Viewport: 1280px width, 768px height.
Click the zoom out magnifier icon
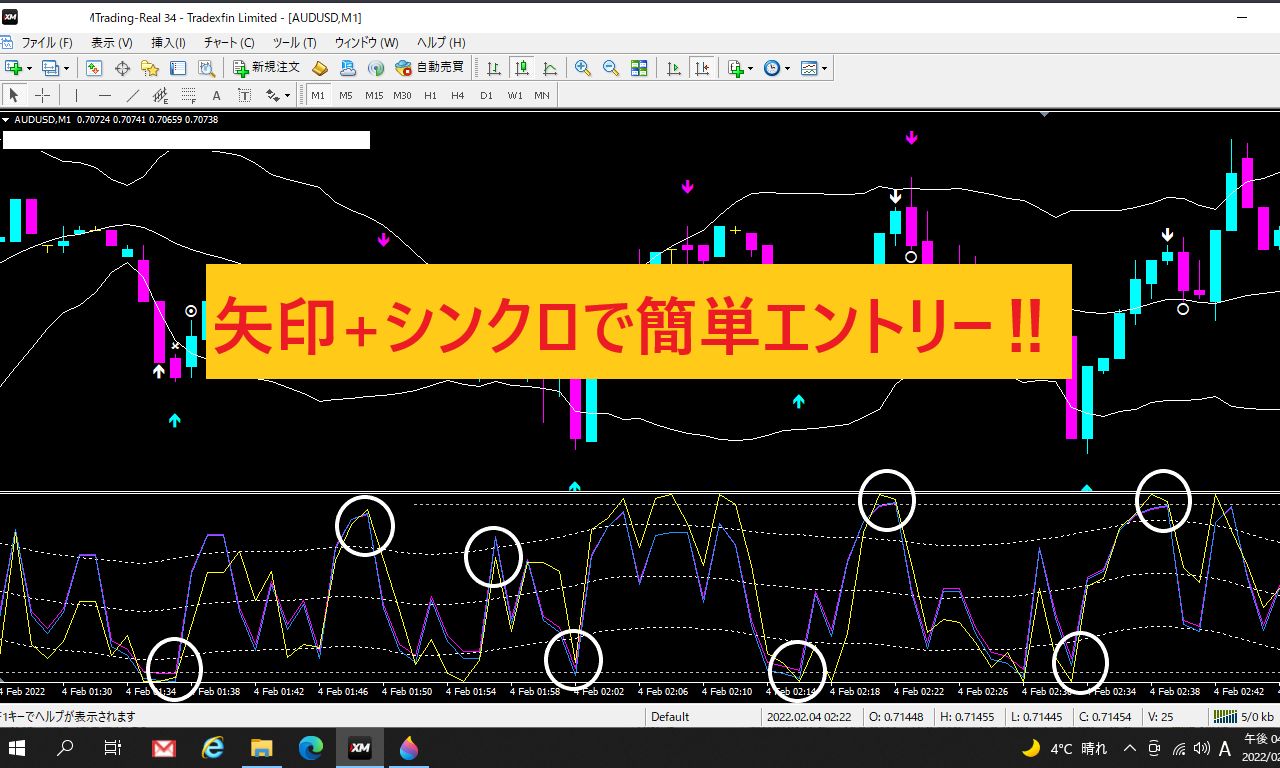click(610, 68)
